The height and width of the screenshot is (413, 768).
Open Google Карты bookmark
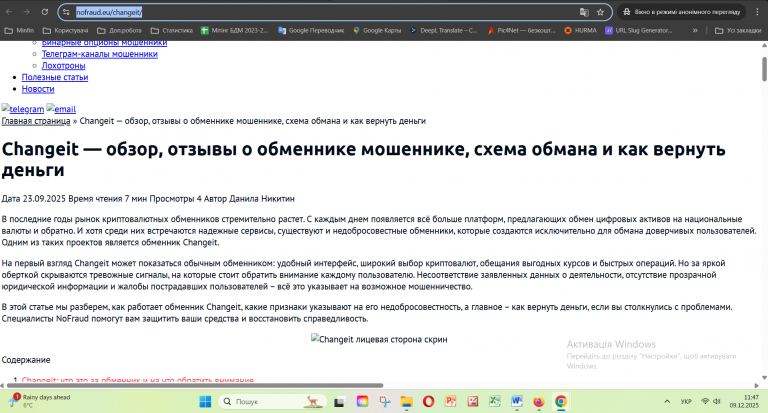[377, 30]
